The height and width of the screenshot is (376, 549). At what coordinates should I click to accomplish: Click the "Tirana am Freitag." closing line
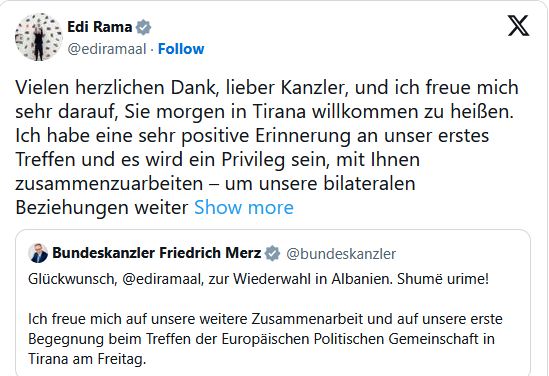87,359
